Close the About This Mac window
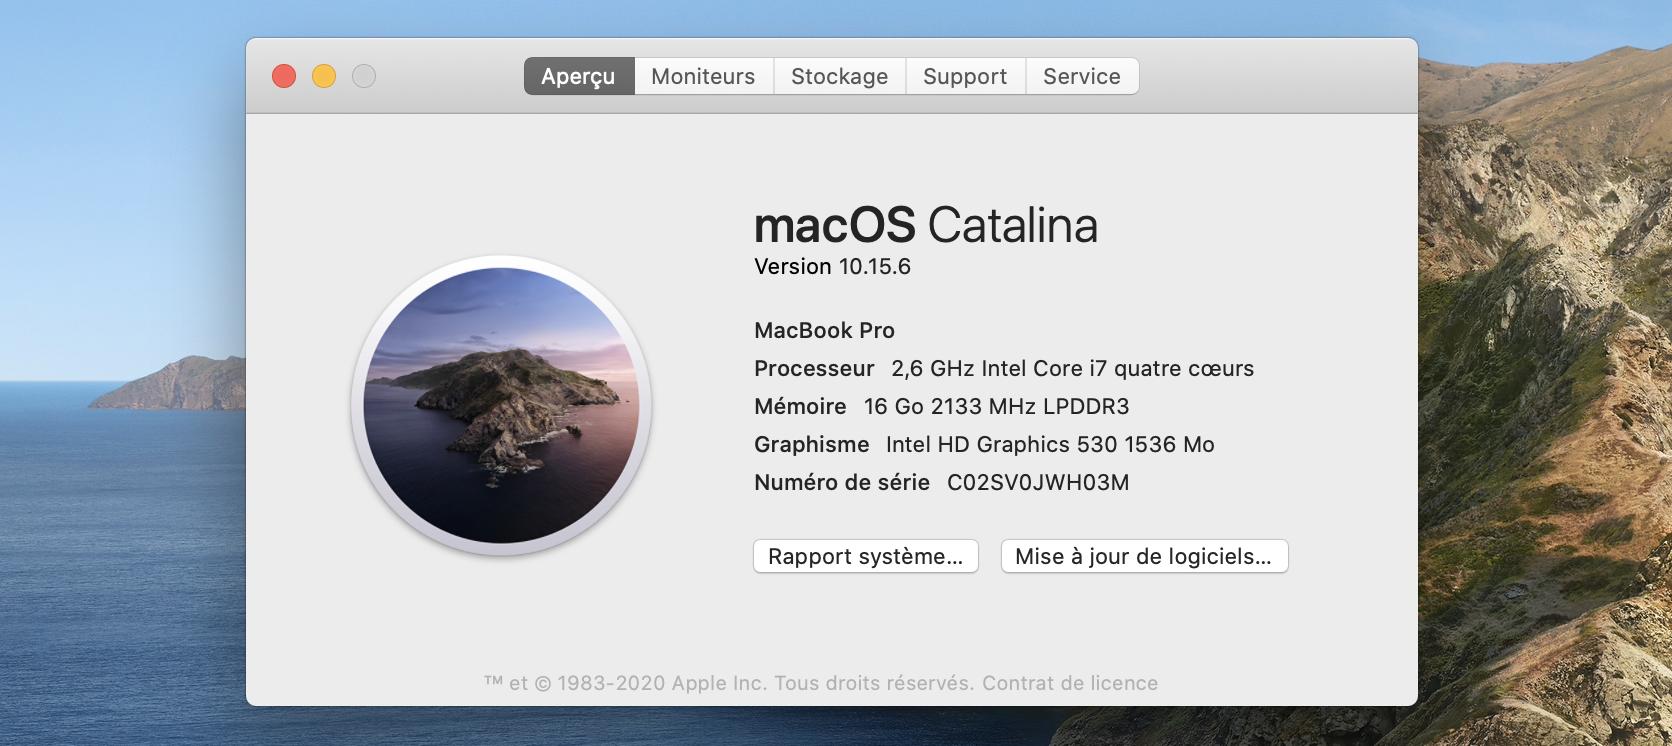 (284, 76)
